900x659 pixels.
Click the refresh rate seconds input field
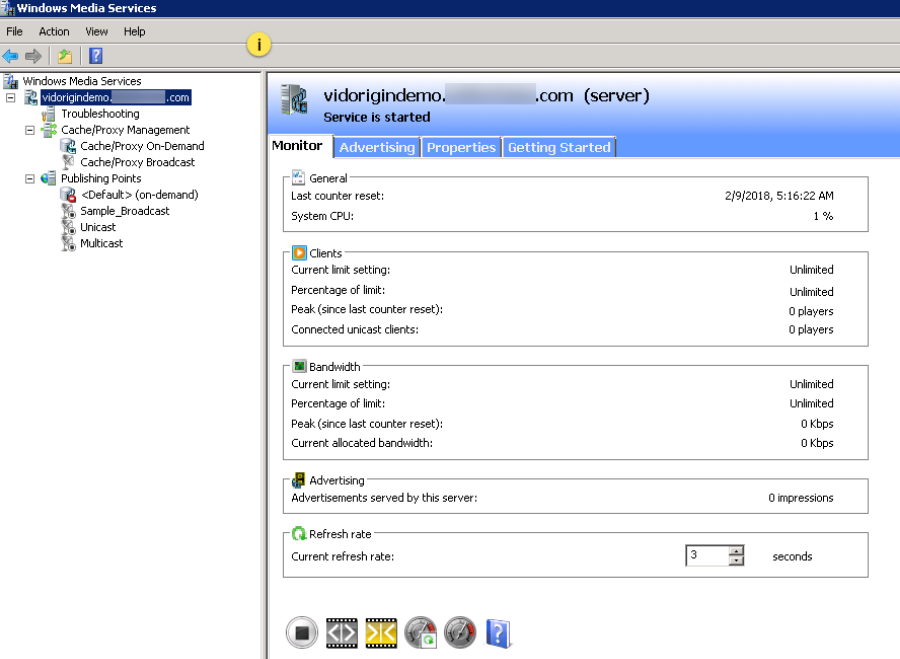(707, 556)
